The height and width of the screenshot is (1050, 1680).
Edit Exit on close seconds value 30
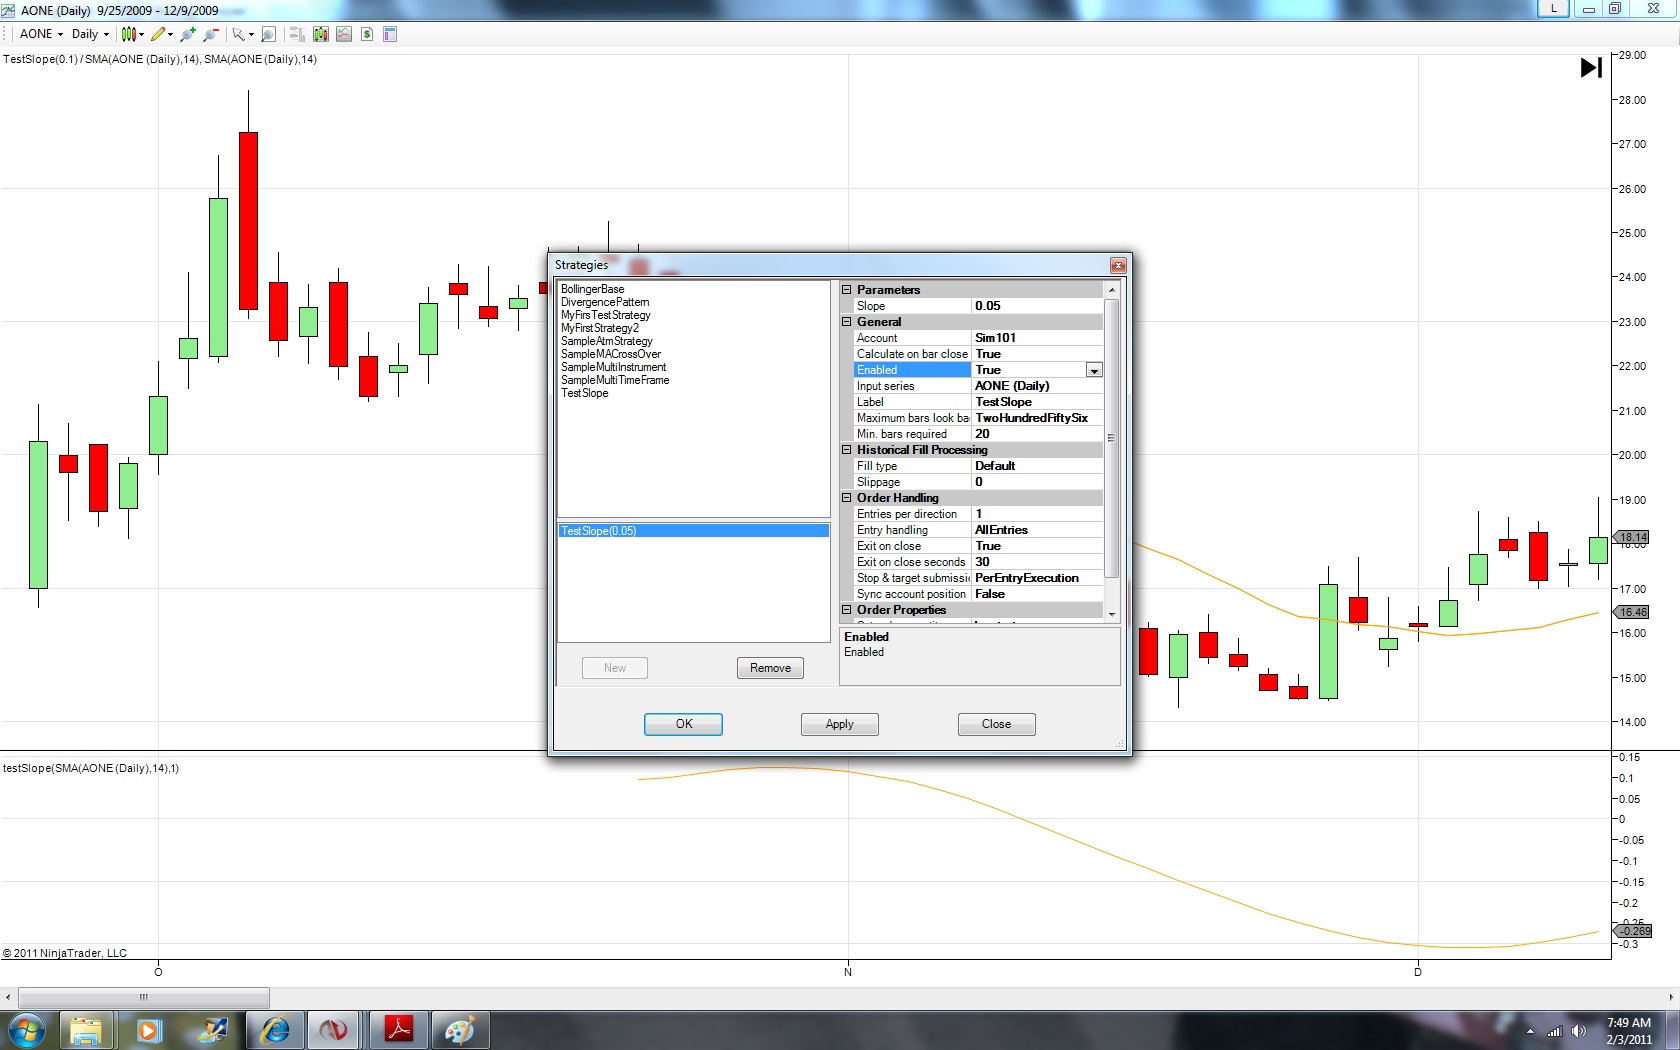(x=1038, y=562)
